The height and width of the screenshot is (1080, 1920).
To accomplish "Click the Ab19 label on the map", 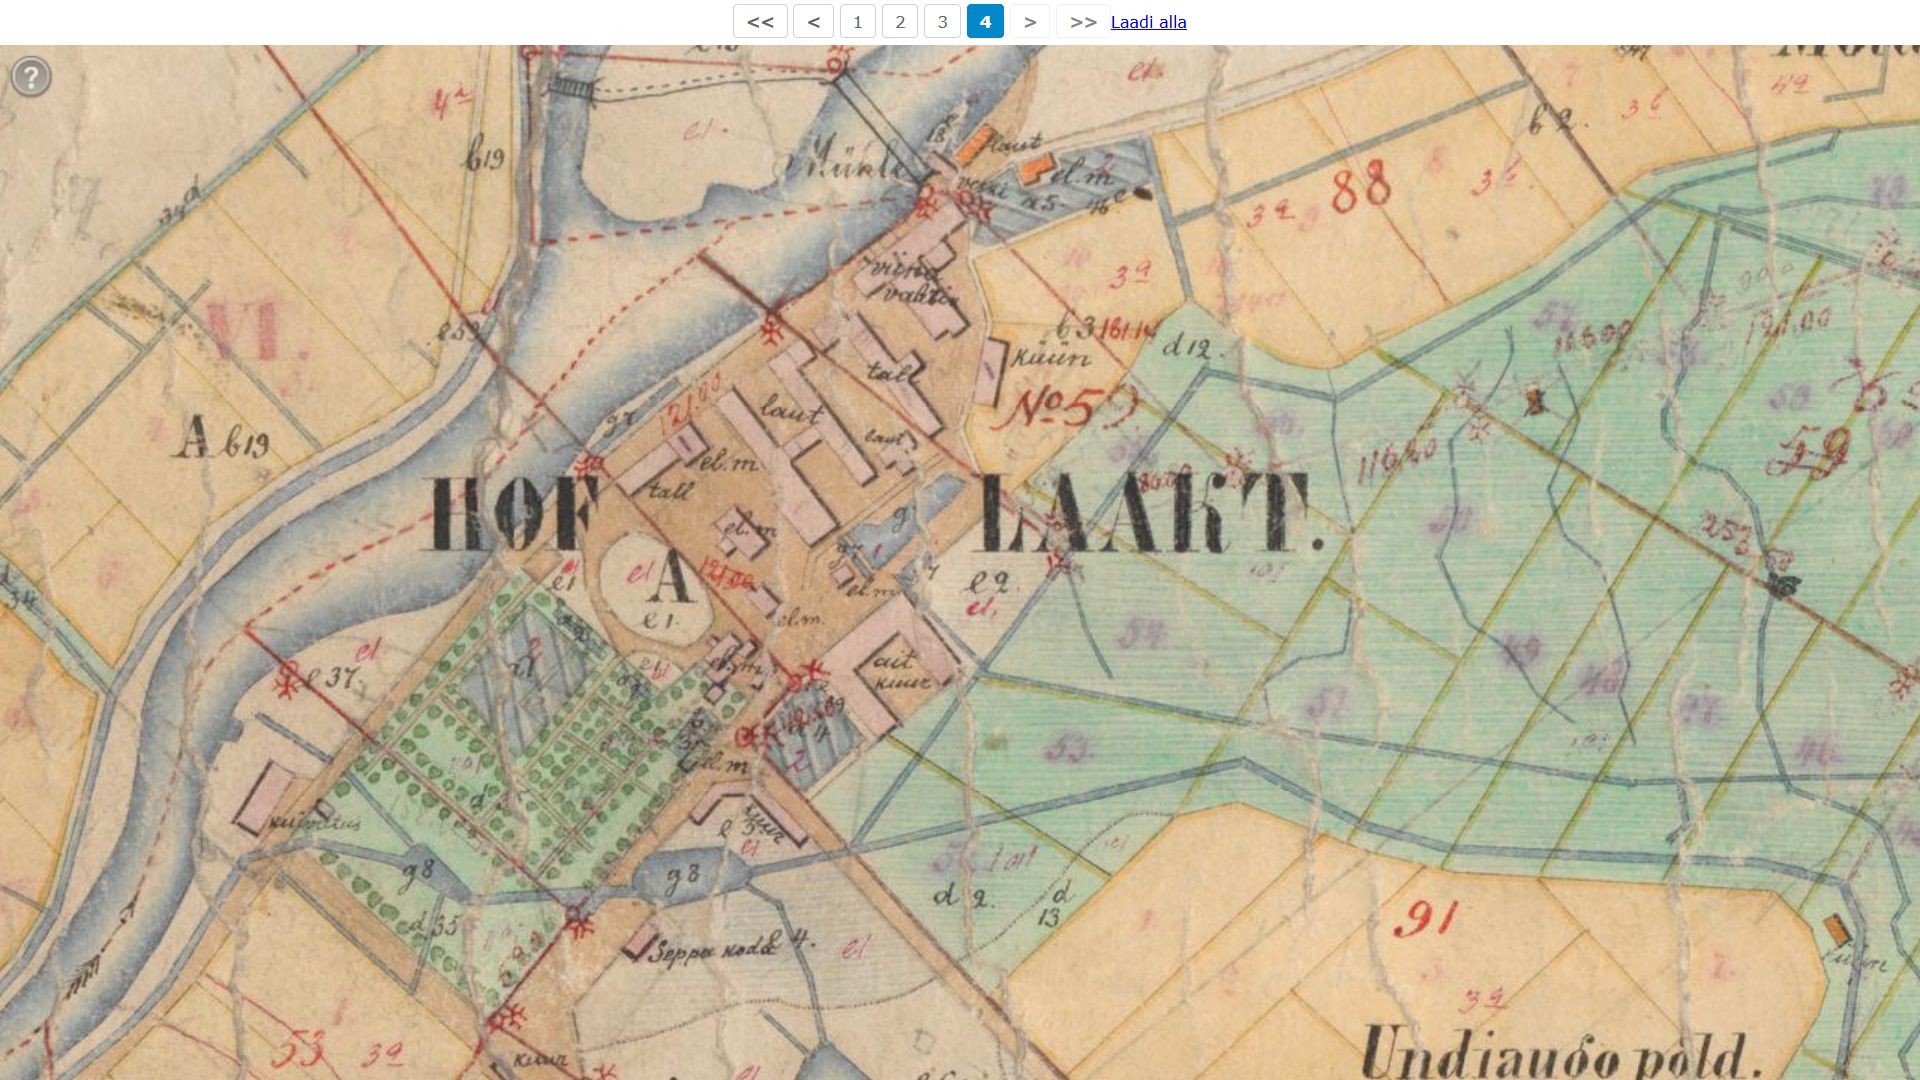I will (222, 438).
